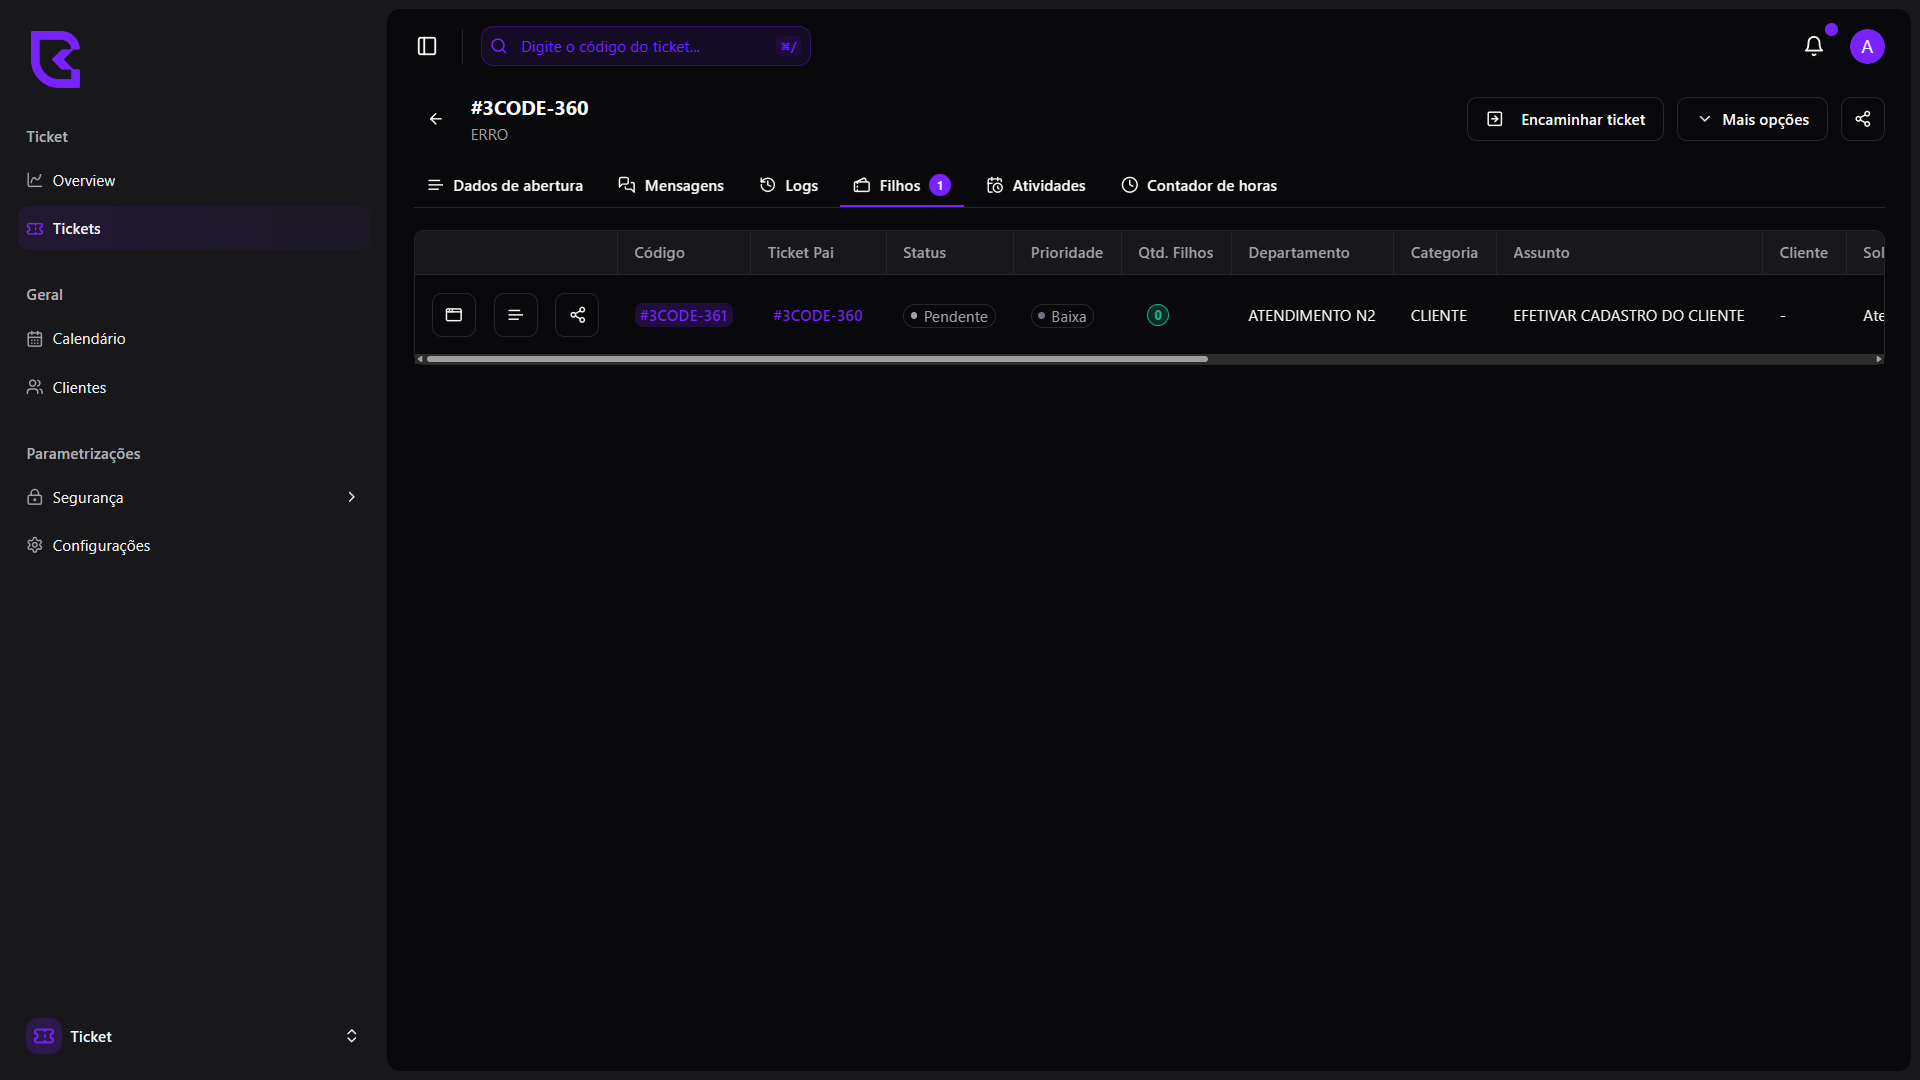The height and width of the screenshot is (1080, 1920).
Task: Expand the Mais opções dropdown
Action: tap(1752, 119)
